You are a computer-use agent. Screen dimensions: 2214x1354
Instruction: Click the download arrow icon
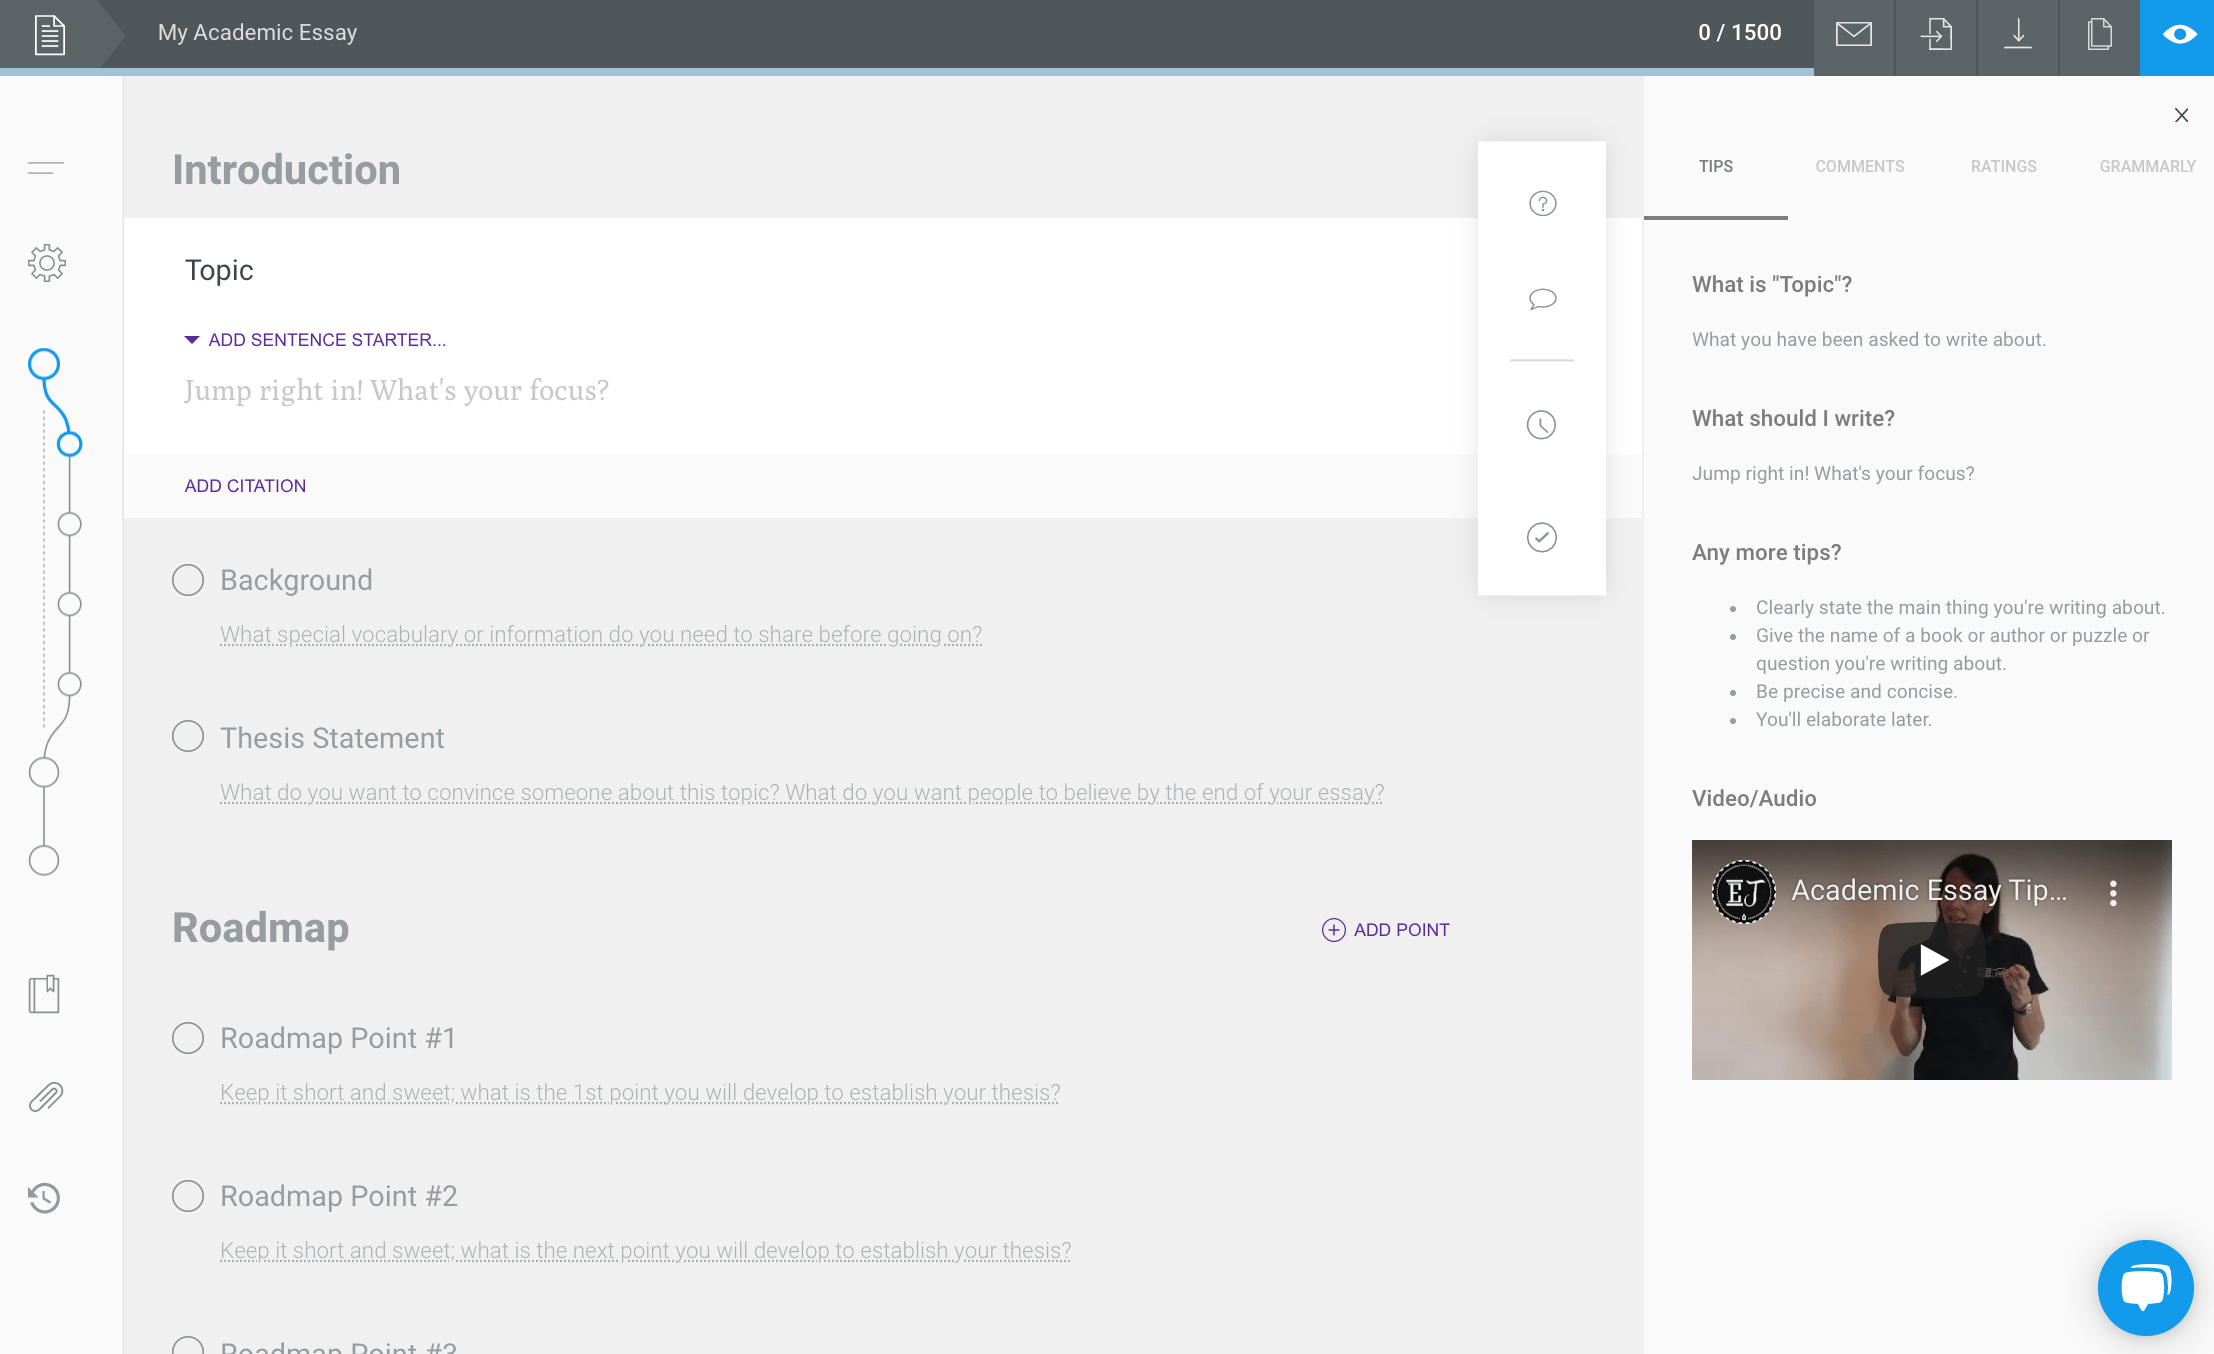(x=2018, y=34)
